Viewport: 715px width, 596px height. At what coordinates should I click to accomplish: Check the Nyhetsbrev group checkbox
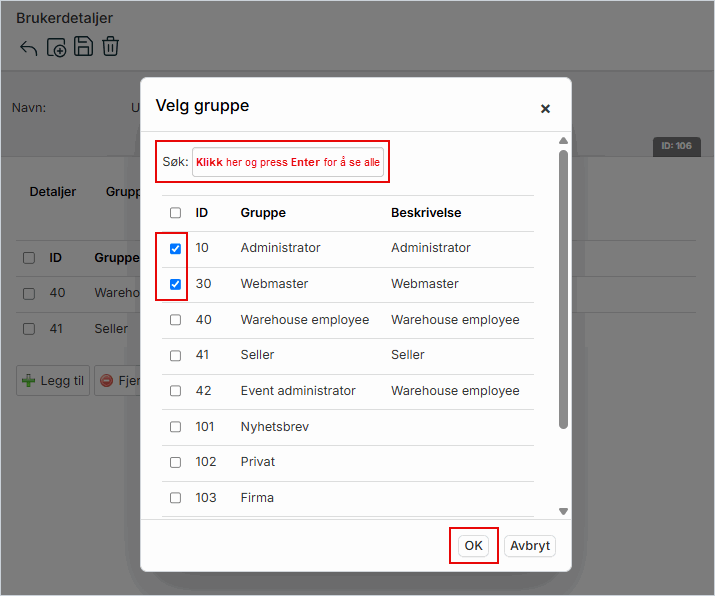click(x=175, y=427)
